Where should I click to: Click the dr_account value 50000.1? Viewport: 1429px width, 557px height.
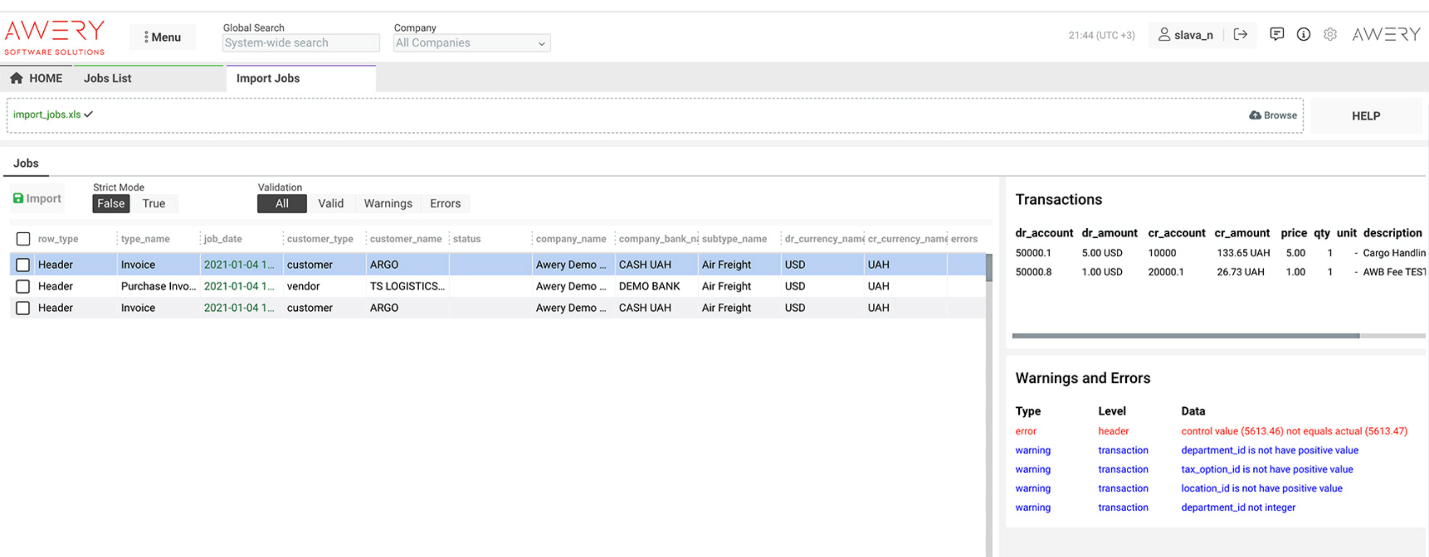pos(1034,253)
